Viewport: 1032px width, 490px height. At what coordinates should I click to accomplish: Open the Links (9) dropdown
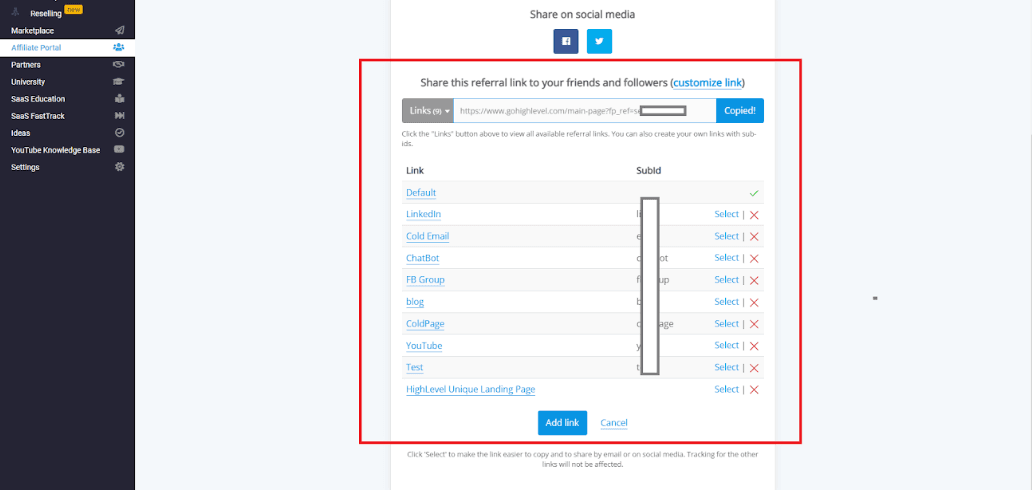coord(427,111)
